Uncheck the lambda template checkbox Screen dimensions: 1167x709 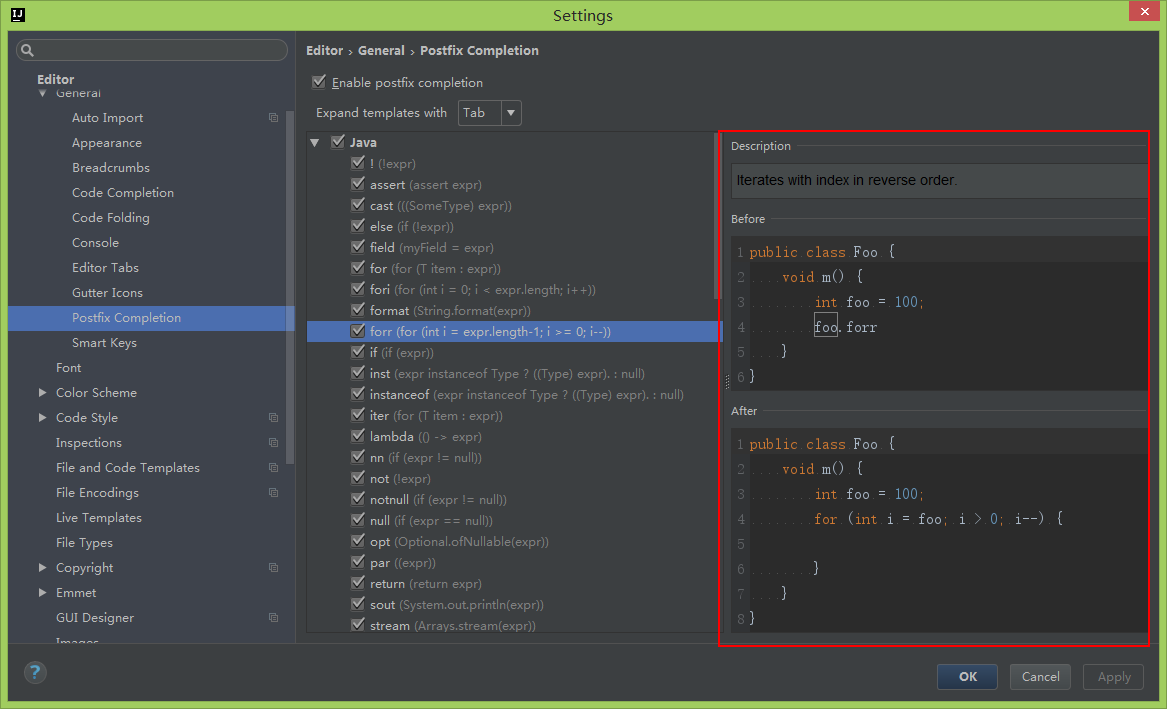coord(358,436)
